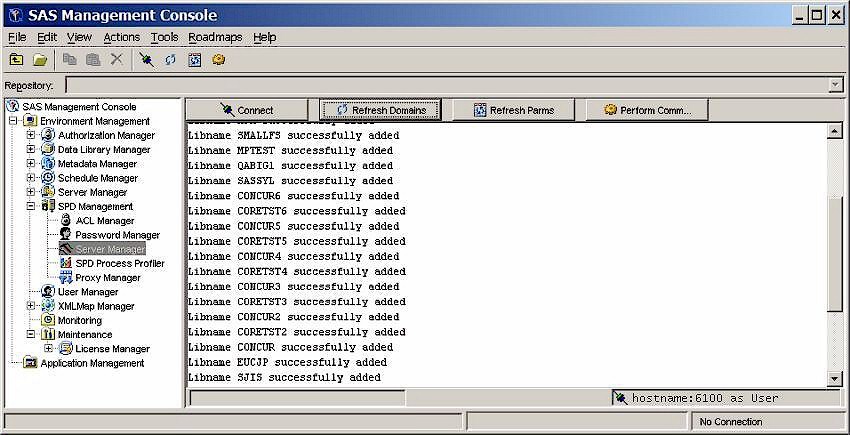Click the perform command gear toolbar icon
Image resolution: width=850 pixels, height=435 pixels.
coord(218,60)
